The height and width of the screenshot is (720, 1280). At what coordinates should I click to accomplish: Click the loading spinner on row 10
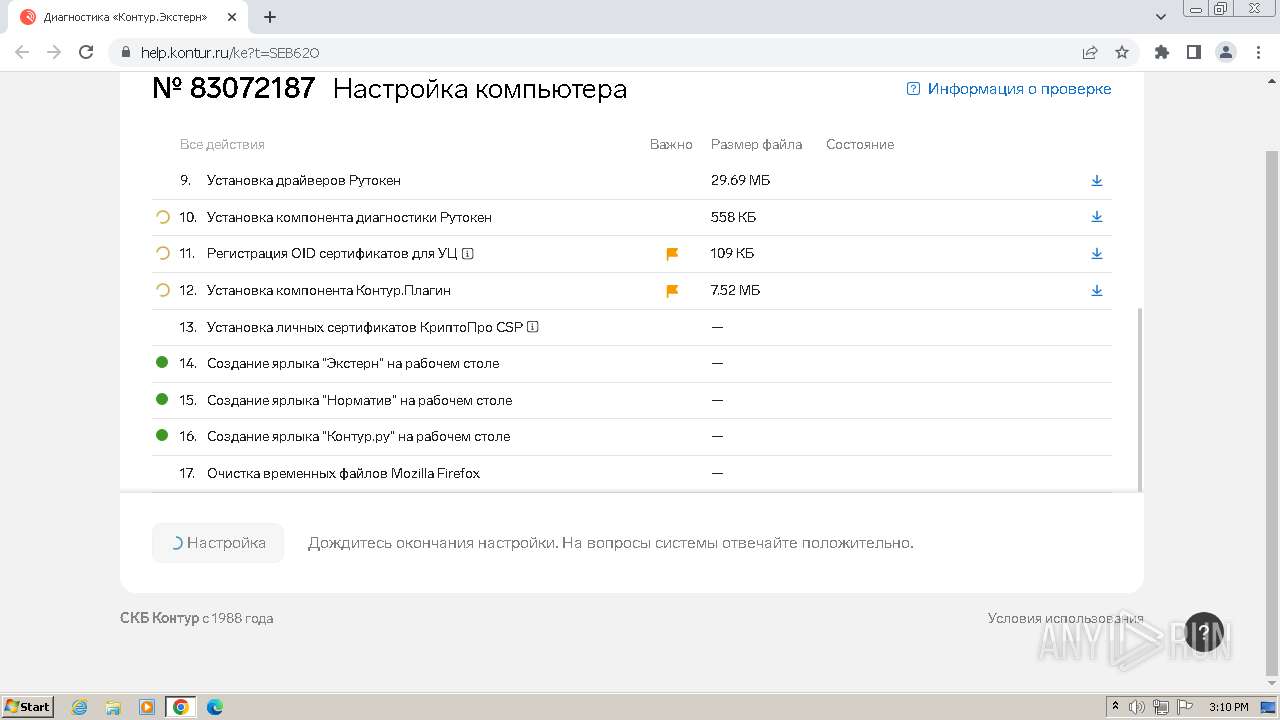[x=163, y=217]
